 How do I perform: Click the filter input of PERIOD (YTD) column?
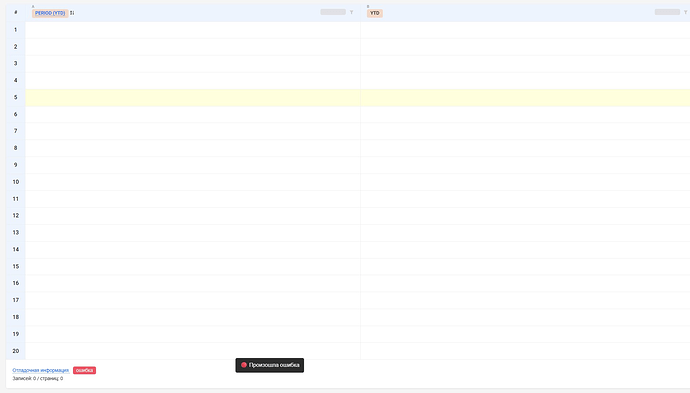click(x=333, y=12)
